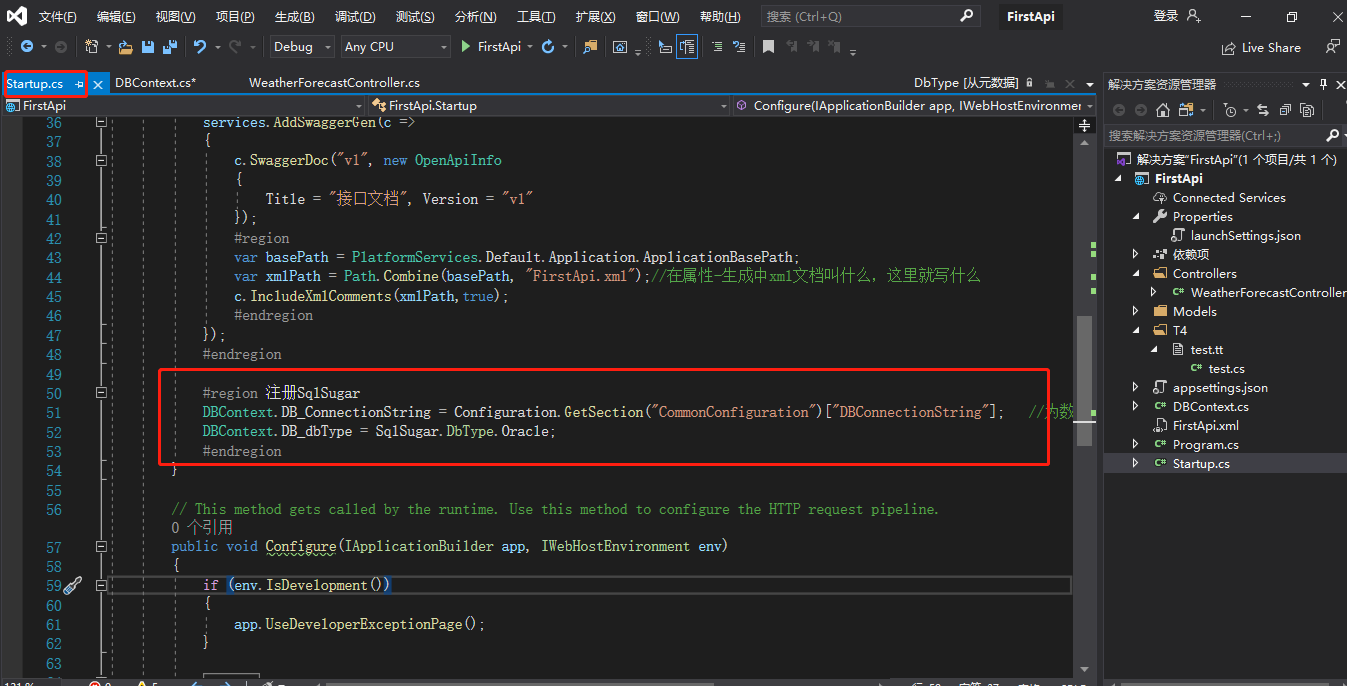Collapse the T4 folder
This screenshot has width=1347, height=686.
pos(1136,331)
